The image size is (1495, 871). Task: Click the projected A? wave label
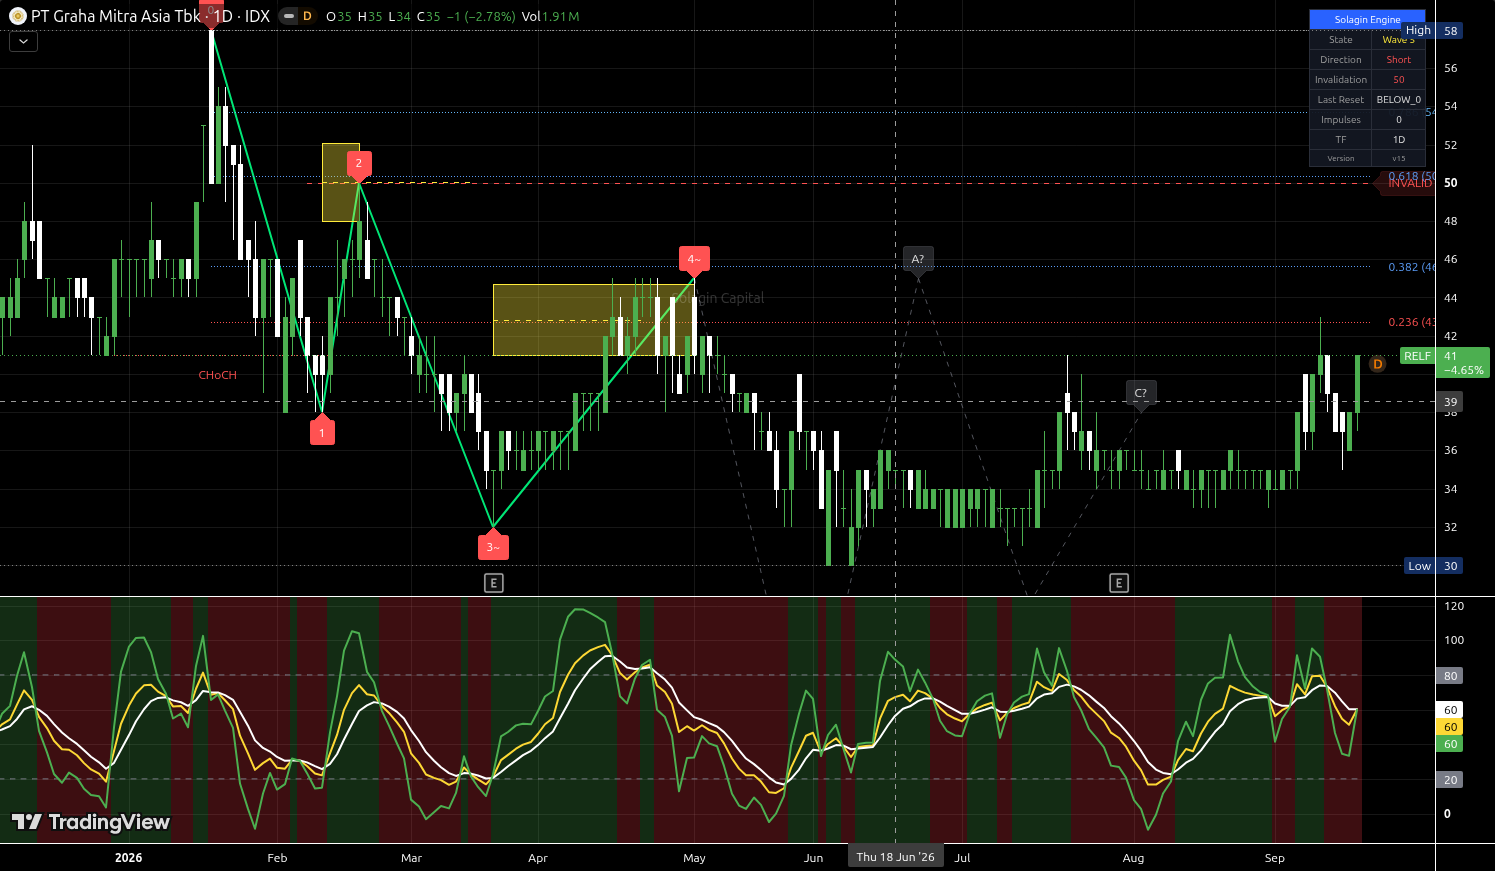click(x=918, y=259)
